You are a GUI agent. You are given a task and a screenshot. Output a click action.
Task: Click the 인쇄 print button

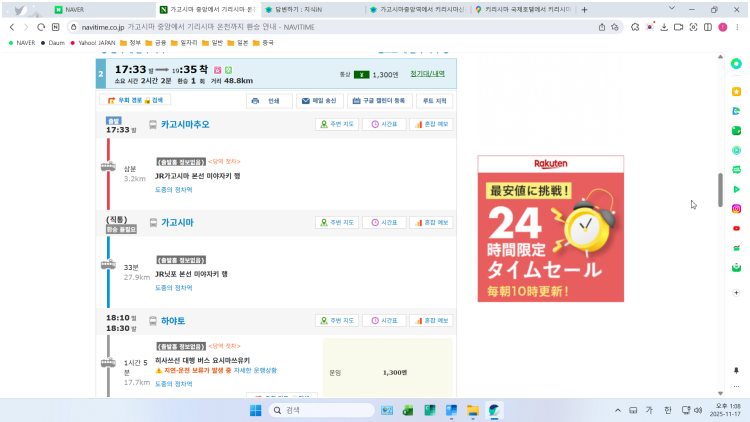[x=269, y=101]
